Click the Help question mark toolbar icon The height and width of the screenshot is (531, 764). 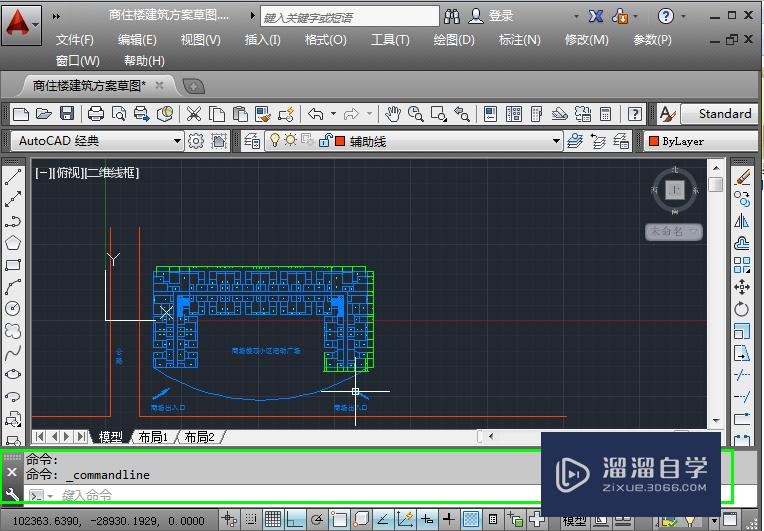(x=634, y=114)
